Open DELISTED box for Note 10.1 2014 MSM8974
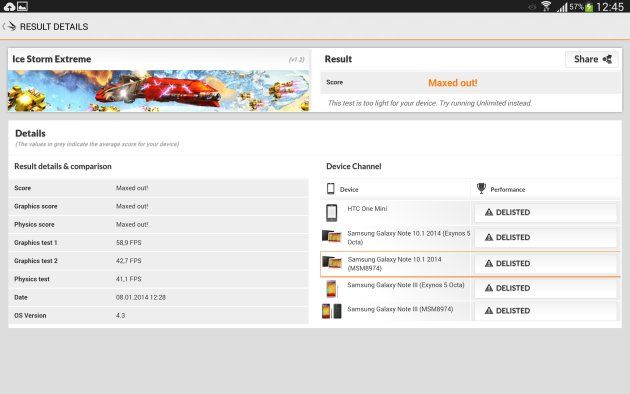 [545, 263]
